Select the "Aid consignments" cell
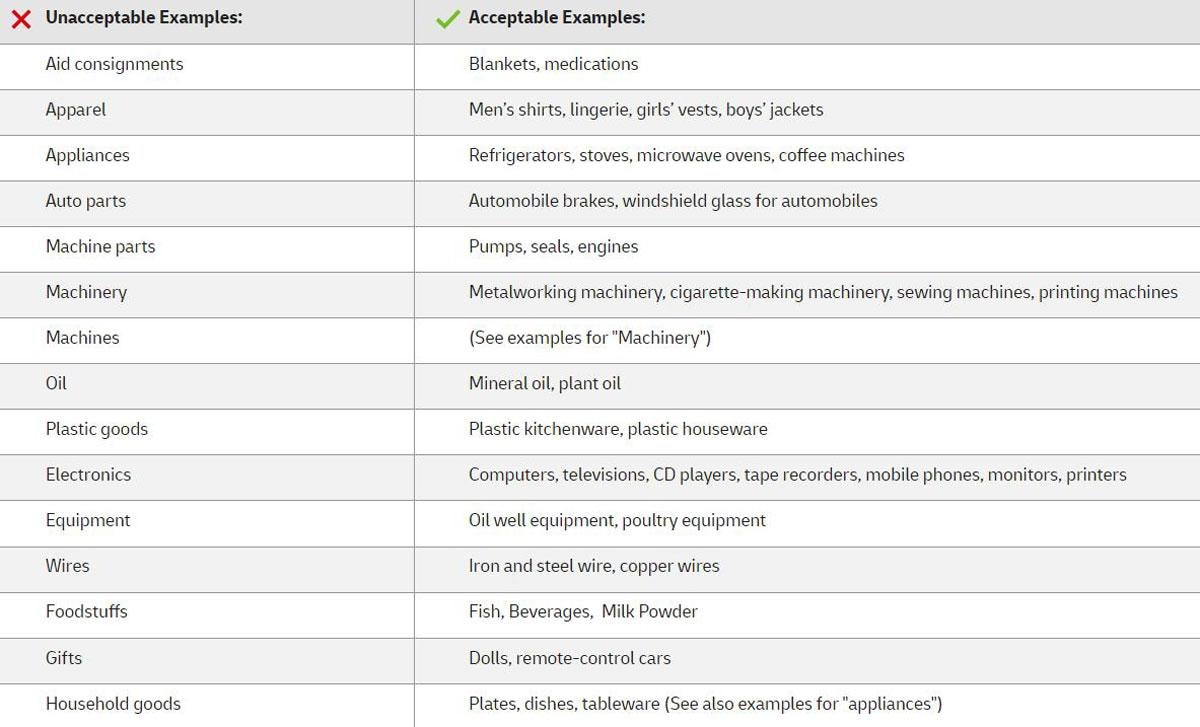Screen dimensions: 1200x727 pos(114,64)
